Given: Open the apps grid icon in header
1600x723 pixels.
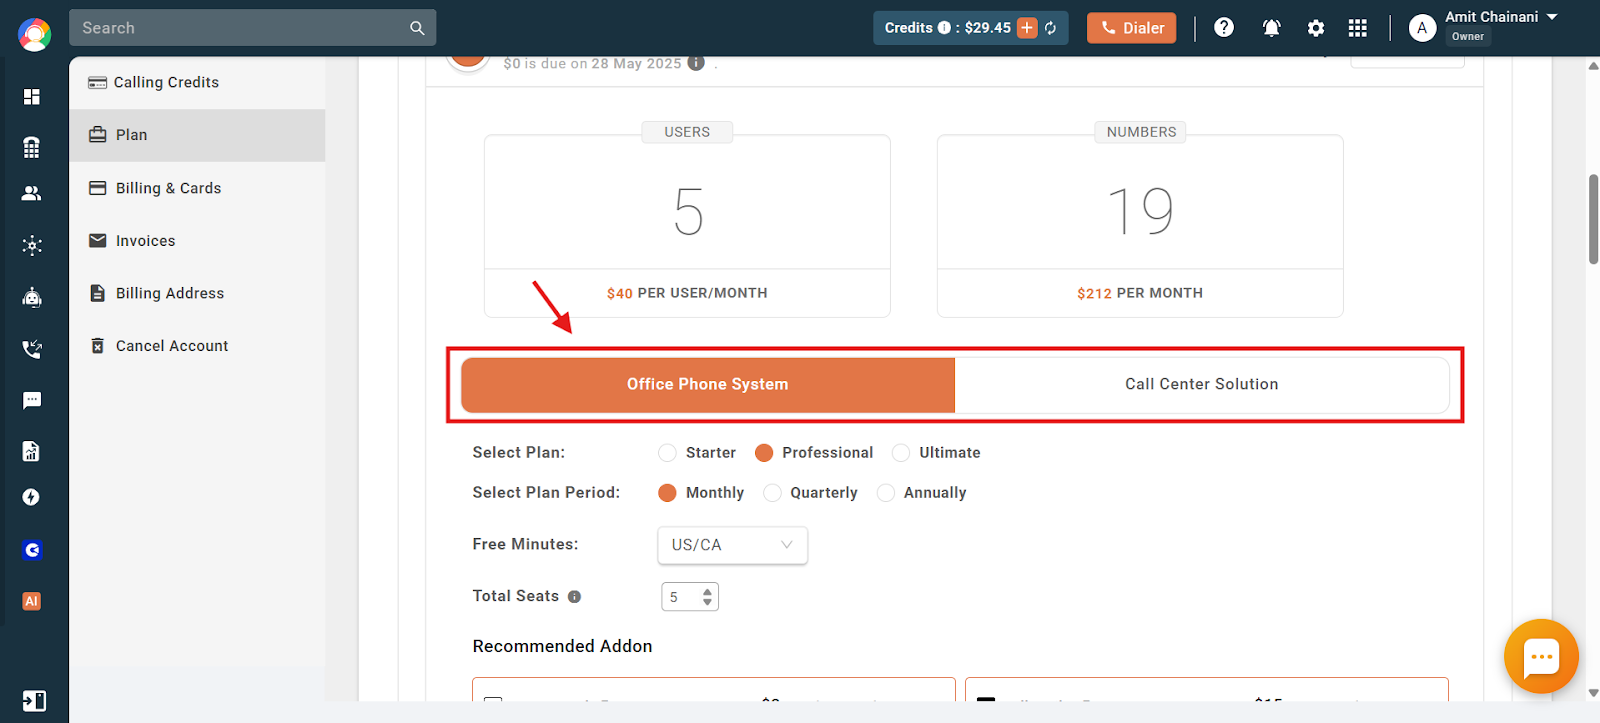Looking at the screenshot, I should pyautogui.click(x=1357, y=28).
